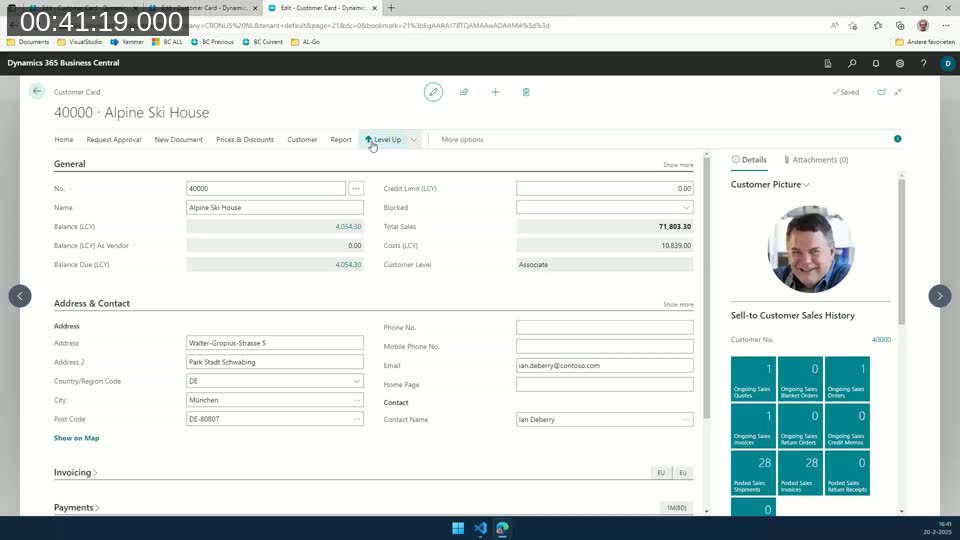Expand the Invoicing section

click(76, 473)
